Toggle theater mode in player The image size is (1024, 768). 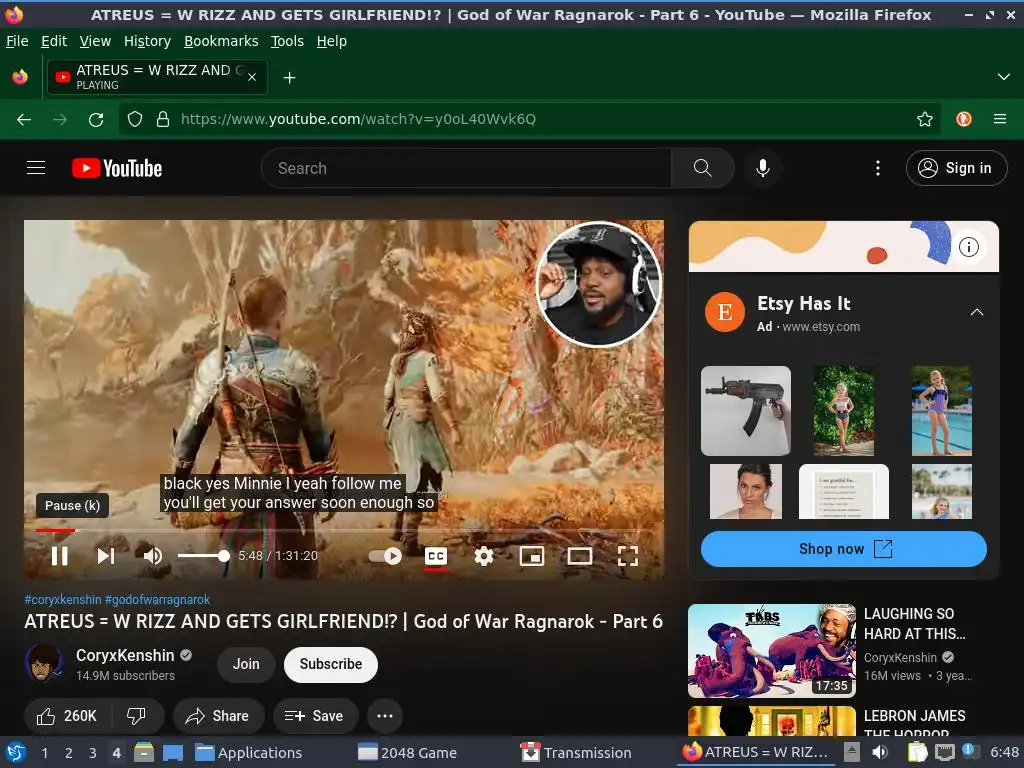click(579, 556)
